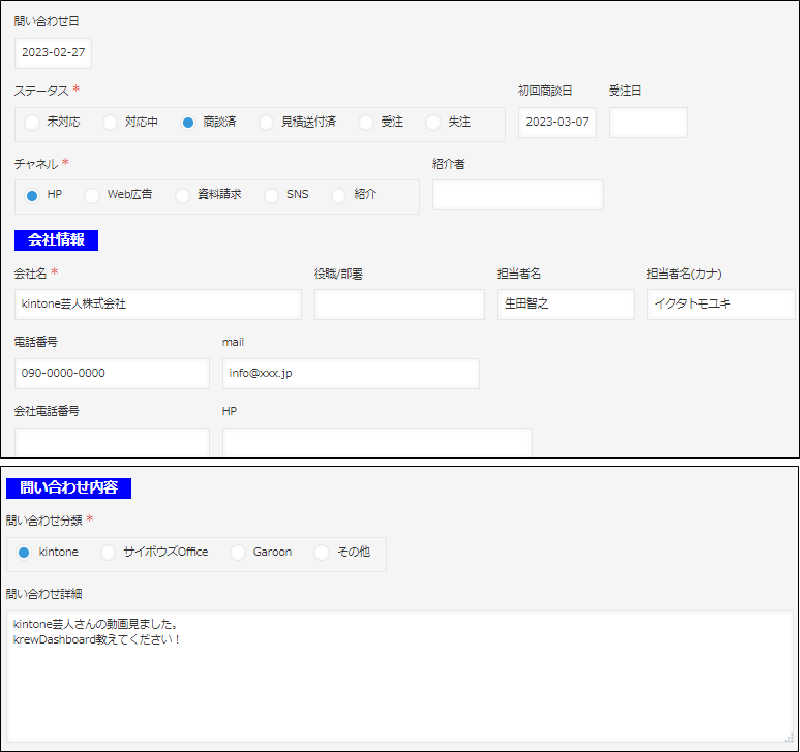
Task: Open the 初回商談日 date field
Action: (557, 122)
